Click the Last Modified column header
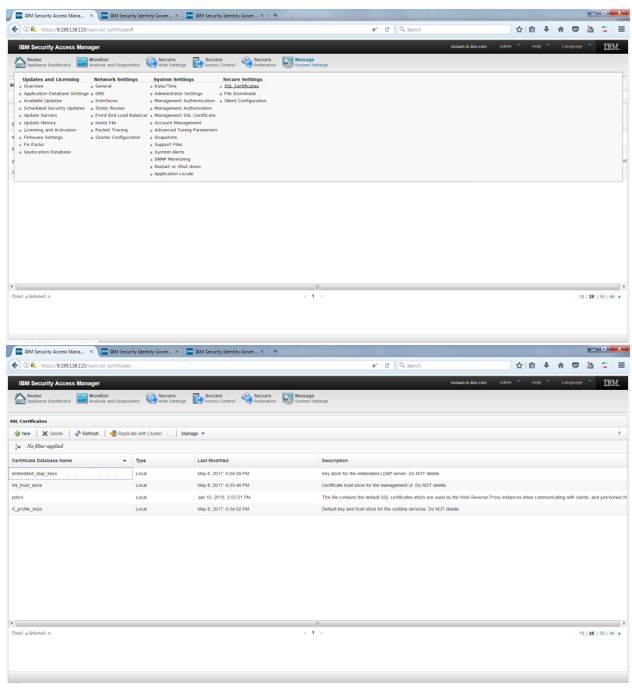Viewport: 632px width, 688px height. [256, 461]
